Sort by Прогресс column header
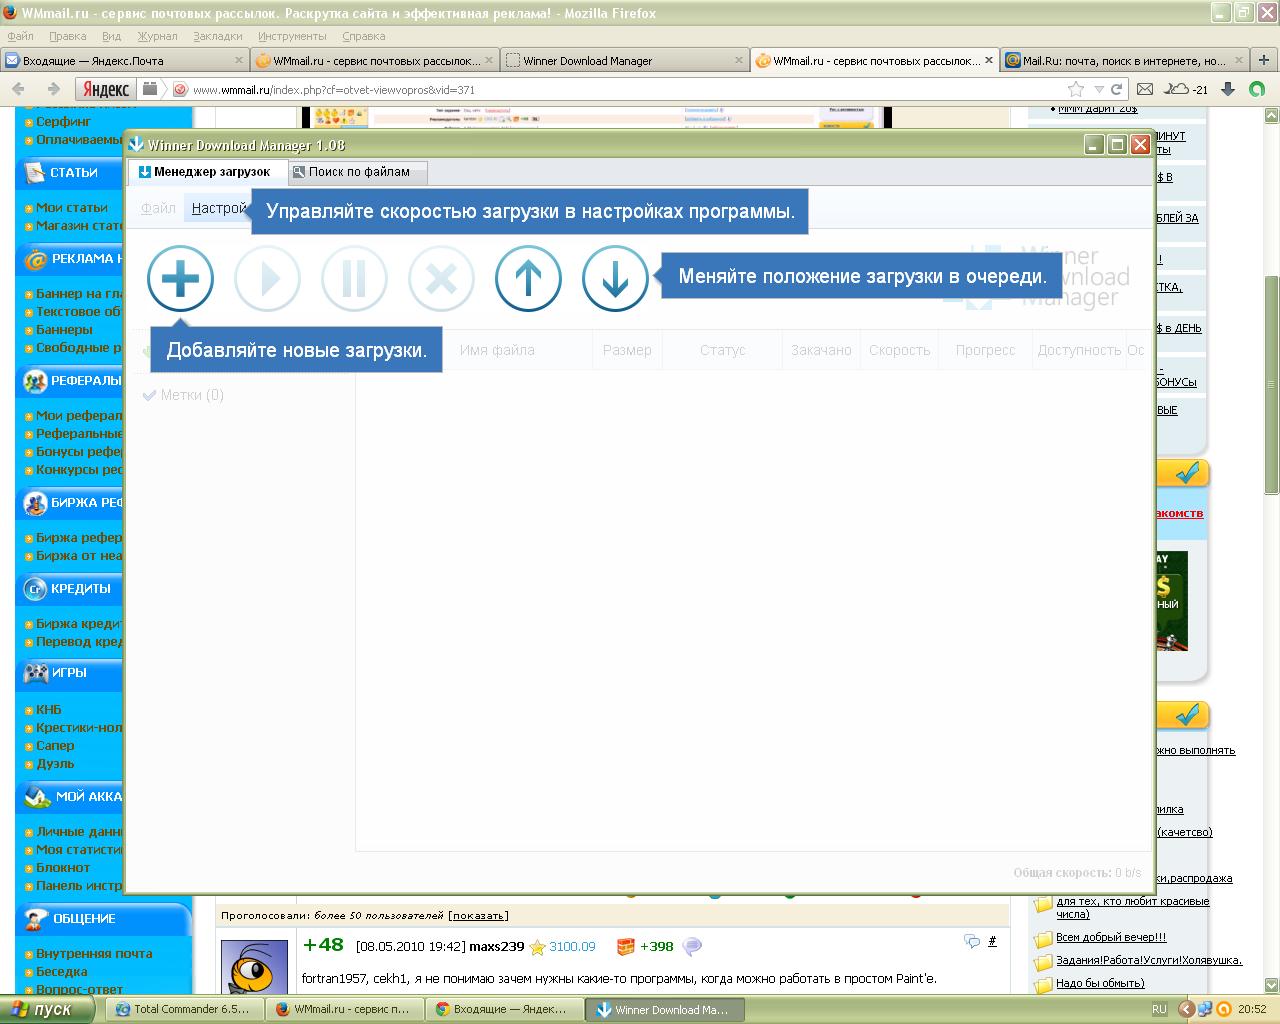The width and height of the screenshot is (1280, 1024). 985,350
